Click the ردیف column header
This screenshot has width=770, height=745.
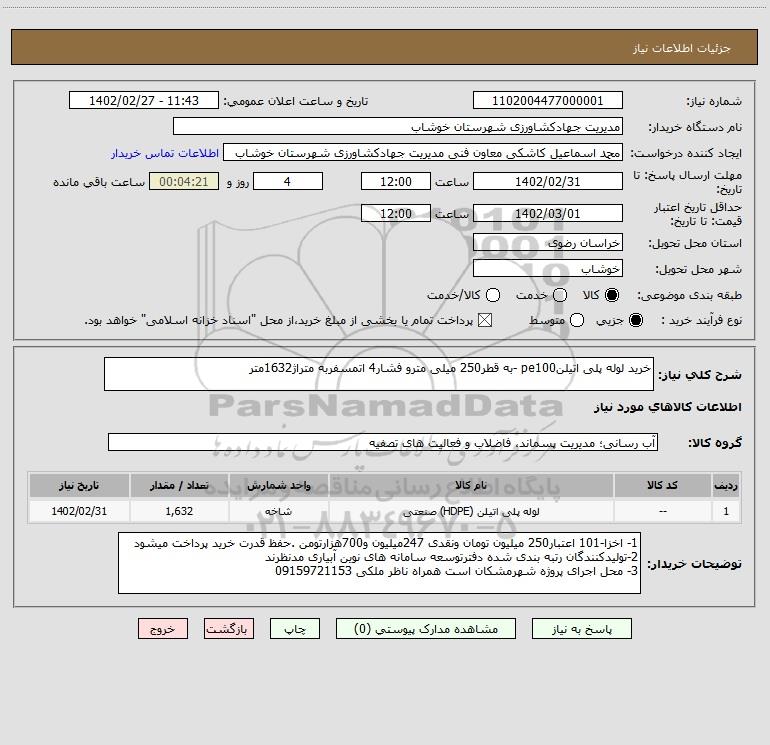coord(725,485)
